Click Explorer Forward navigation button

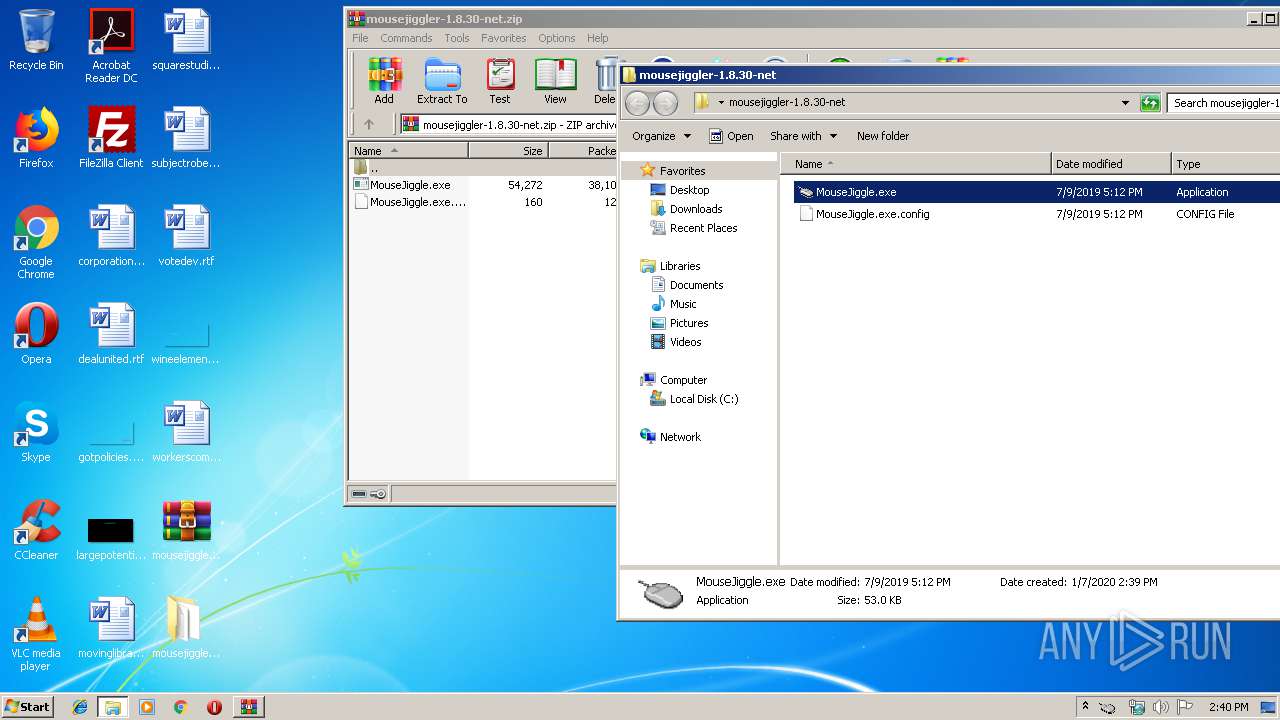pyautogui.click(x=665, y=102)
